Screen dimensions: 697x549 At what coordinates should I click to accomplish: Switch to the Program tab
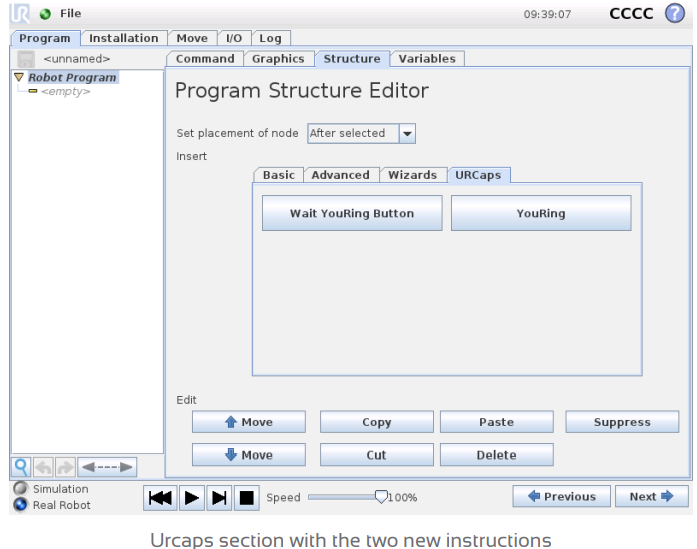[45, 38]
